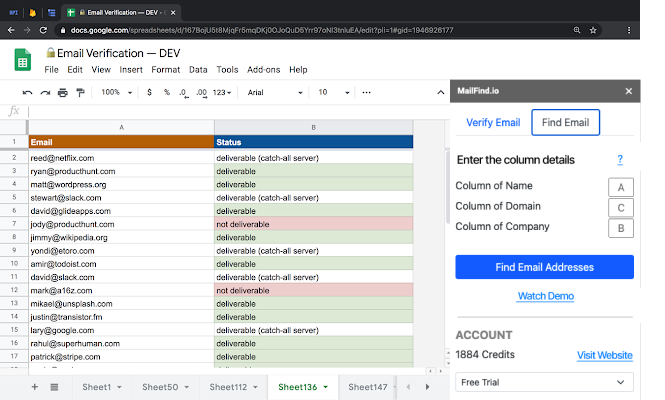The width and height of the screenshot is (665, 400).
Task: Click the Find Email Addresses button
Action: 545,267
